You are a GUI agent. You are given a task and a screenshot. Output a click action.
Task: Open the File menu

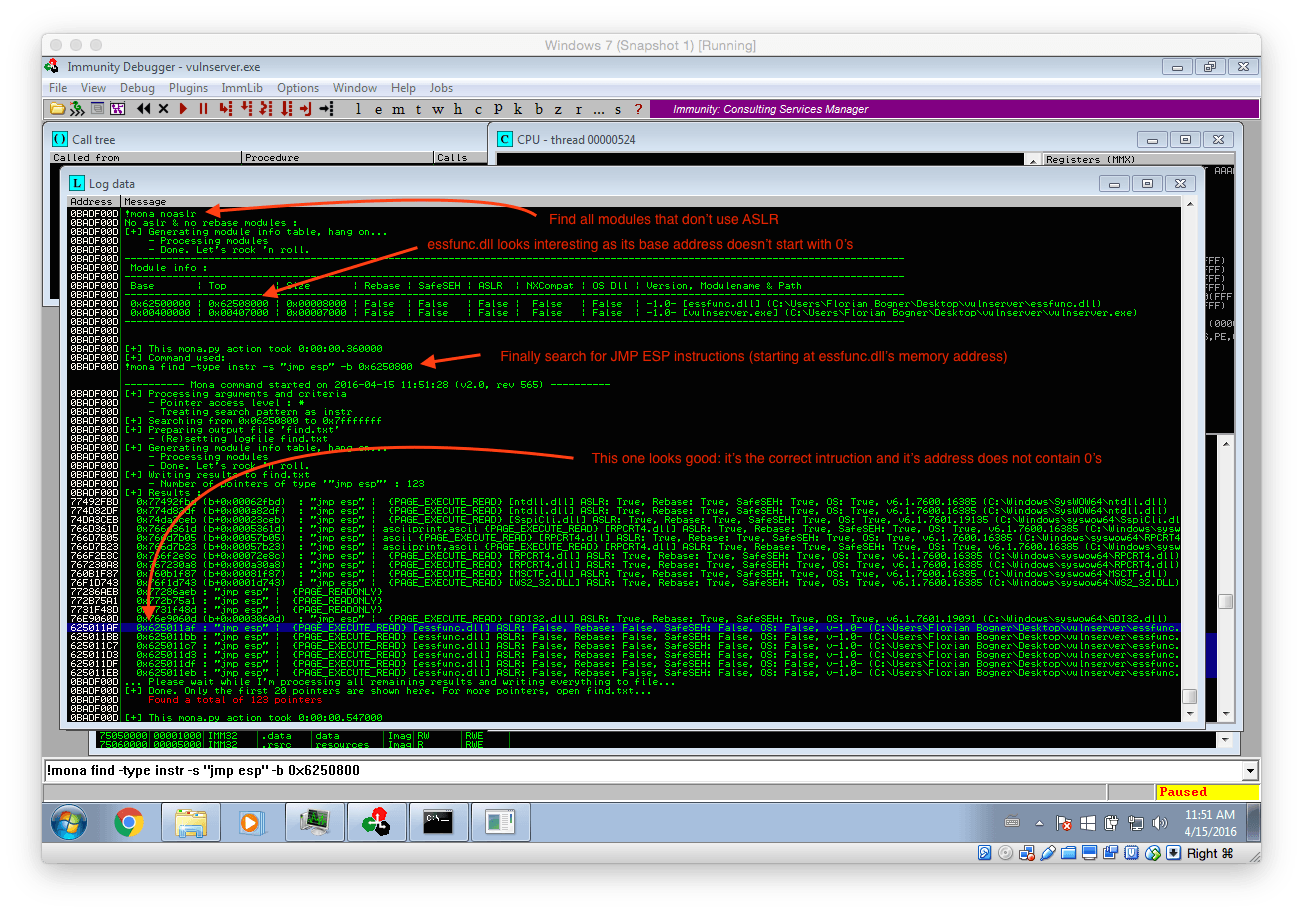[59, 88]
